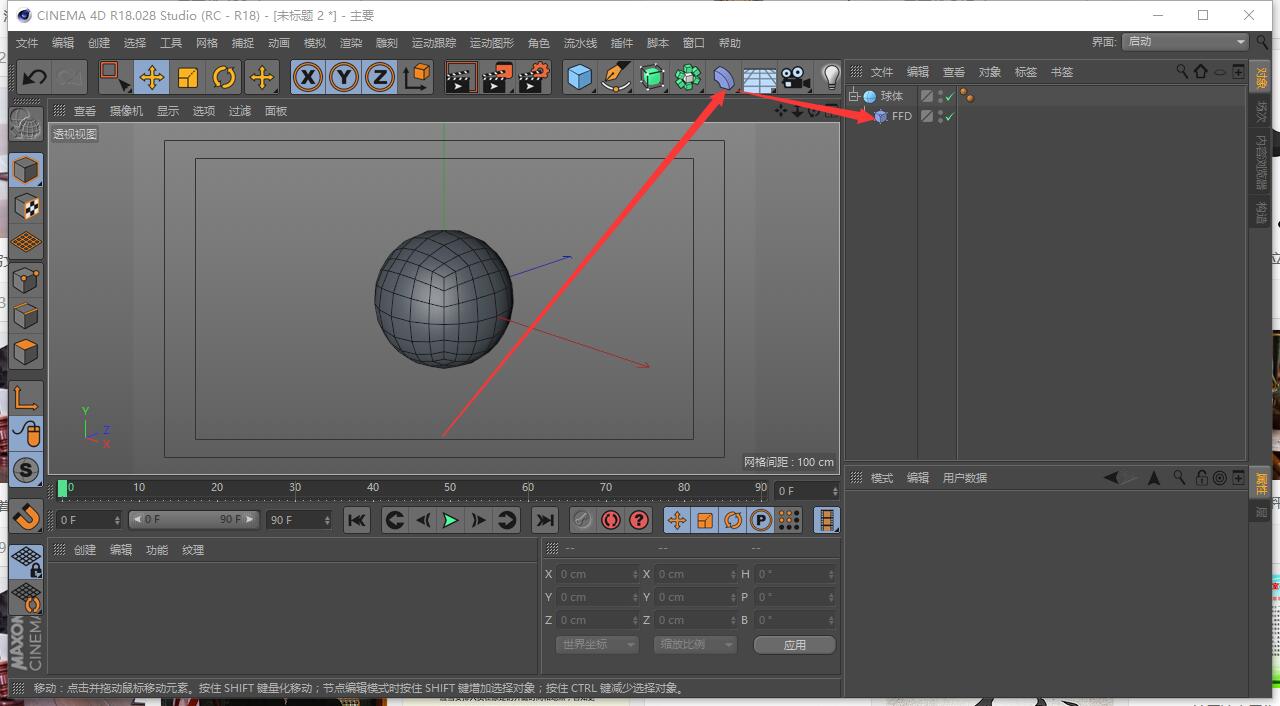Click the Undo arrow icon

tap(34, 77)
